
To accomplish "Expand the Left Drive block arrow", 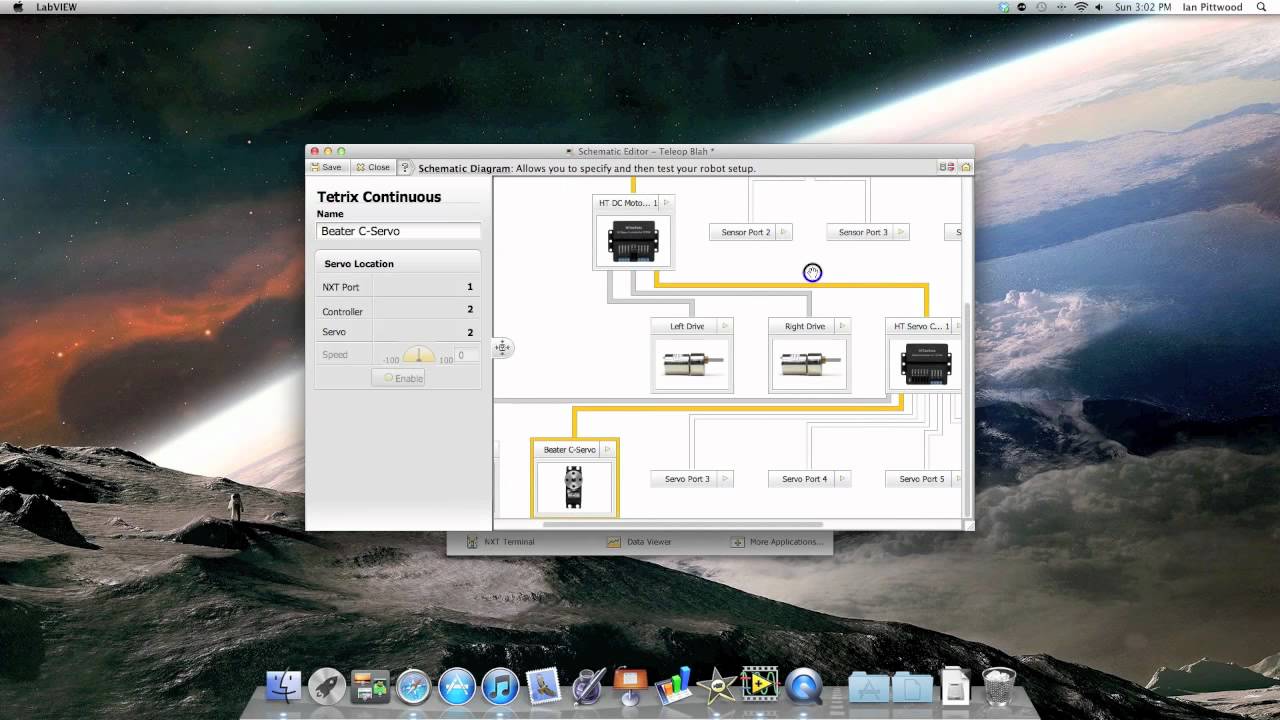I will coord(725,326).
